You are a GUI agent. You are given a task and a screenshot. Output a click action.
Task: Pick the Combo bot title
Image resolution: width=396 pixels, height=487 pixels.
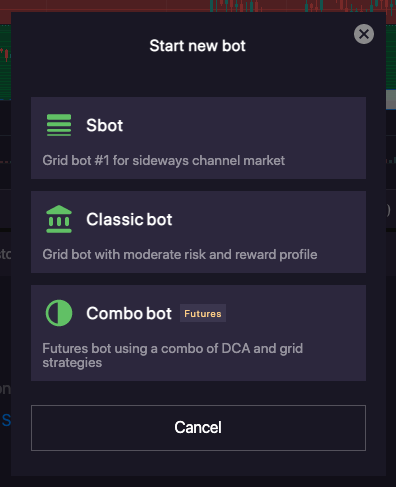(129, 313)
